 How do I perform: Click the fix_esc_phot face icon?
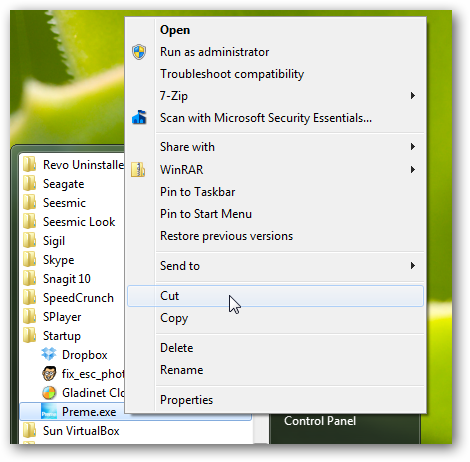49,374
